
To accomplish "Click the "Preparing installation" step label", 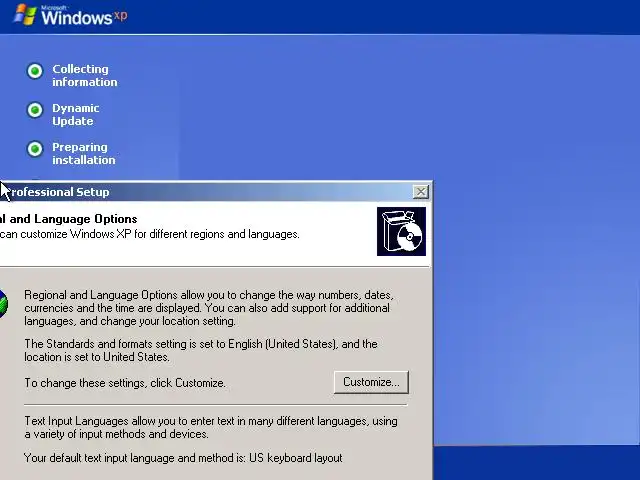I will pos(84,153).
